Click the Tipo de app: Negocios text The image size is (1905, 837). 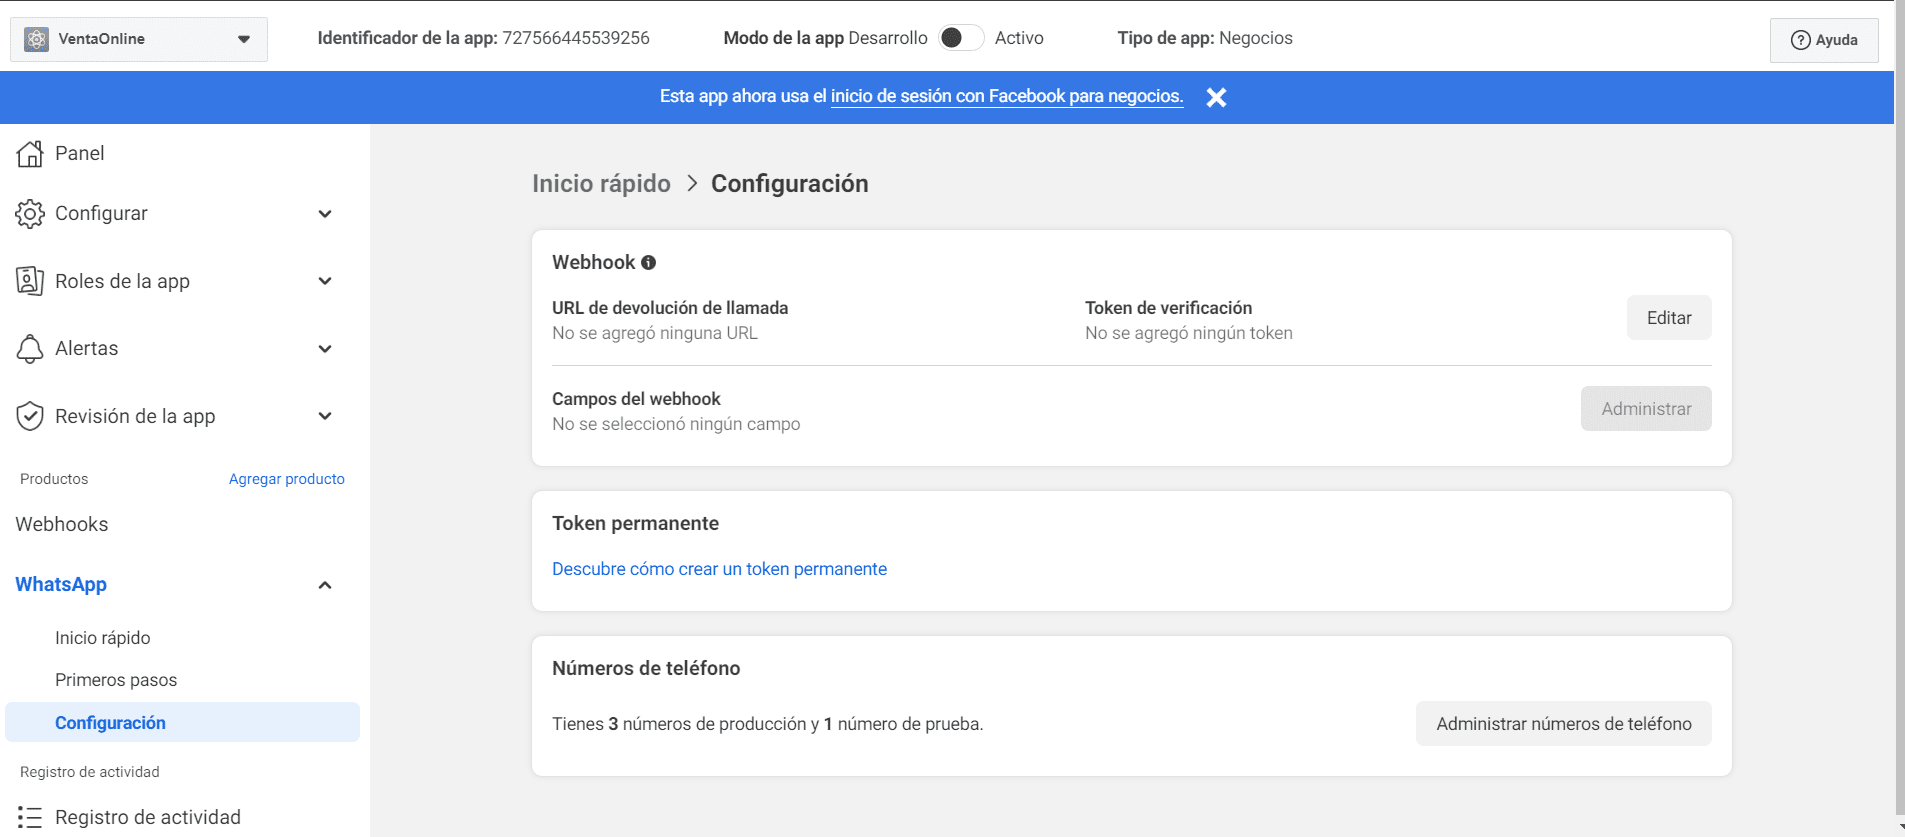click(1205, 38)
